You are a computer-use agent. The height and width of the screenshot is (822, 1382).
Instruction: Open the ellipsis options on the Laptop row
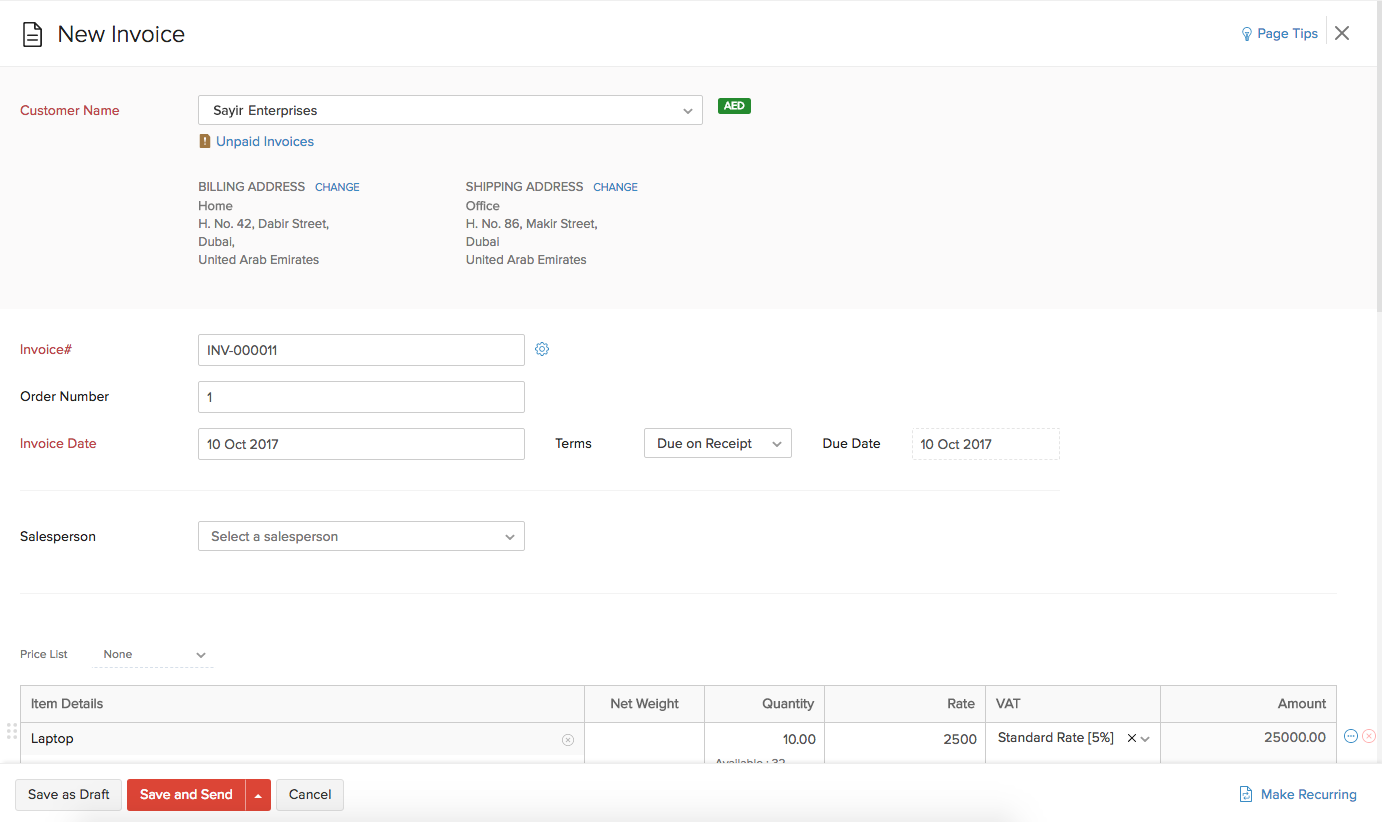click(x=1350, y=735)
